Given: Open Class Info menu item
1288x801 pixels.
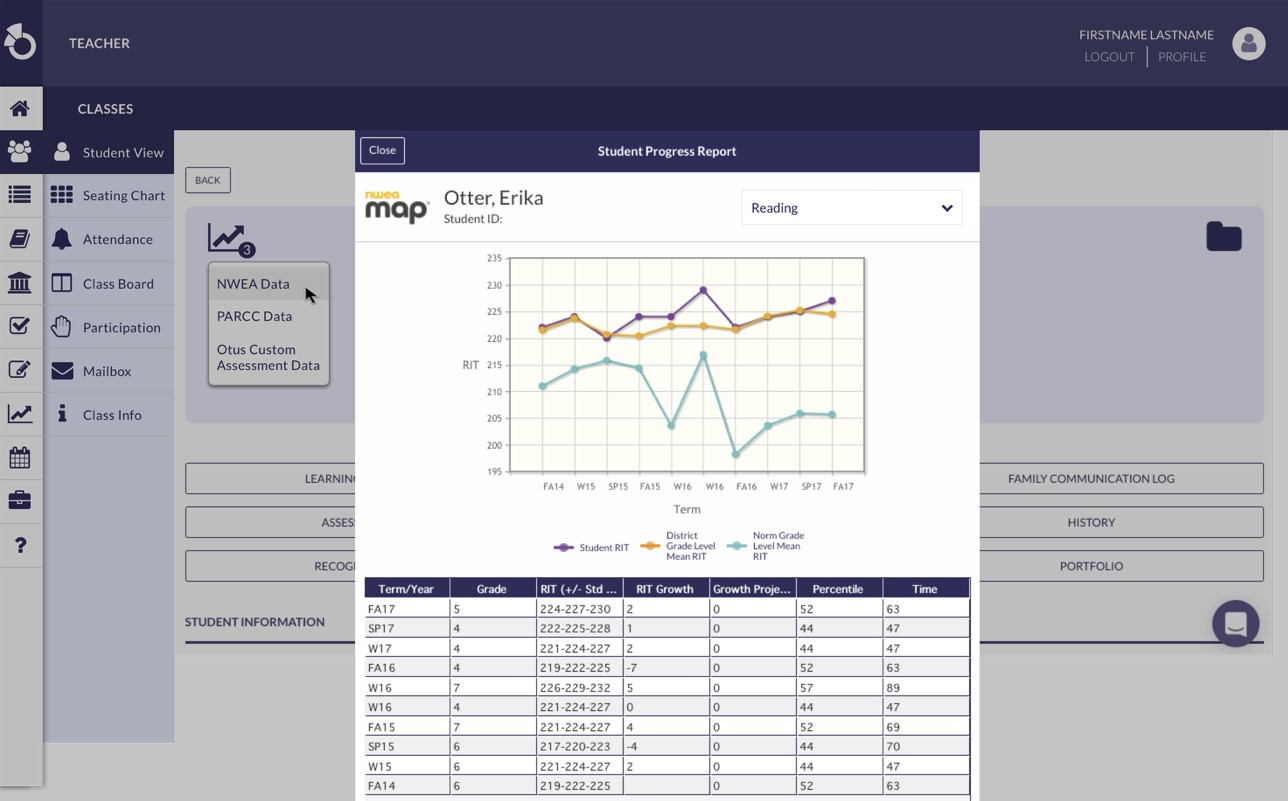Looking at the screenshot, I should (109, 414).
